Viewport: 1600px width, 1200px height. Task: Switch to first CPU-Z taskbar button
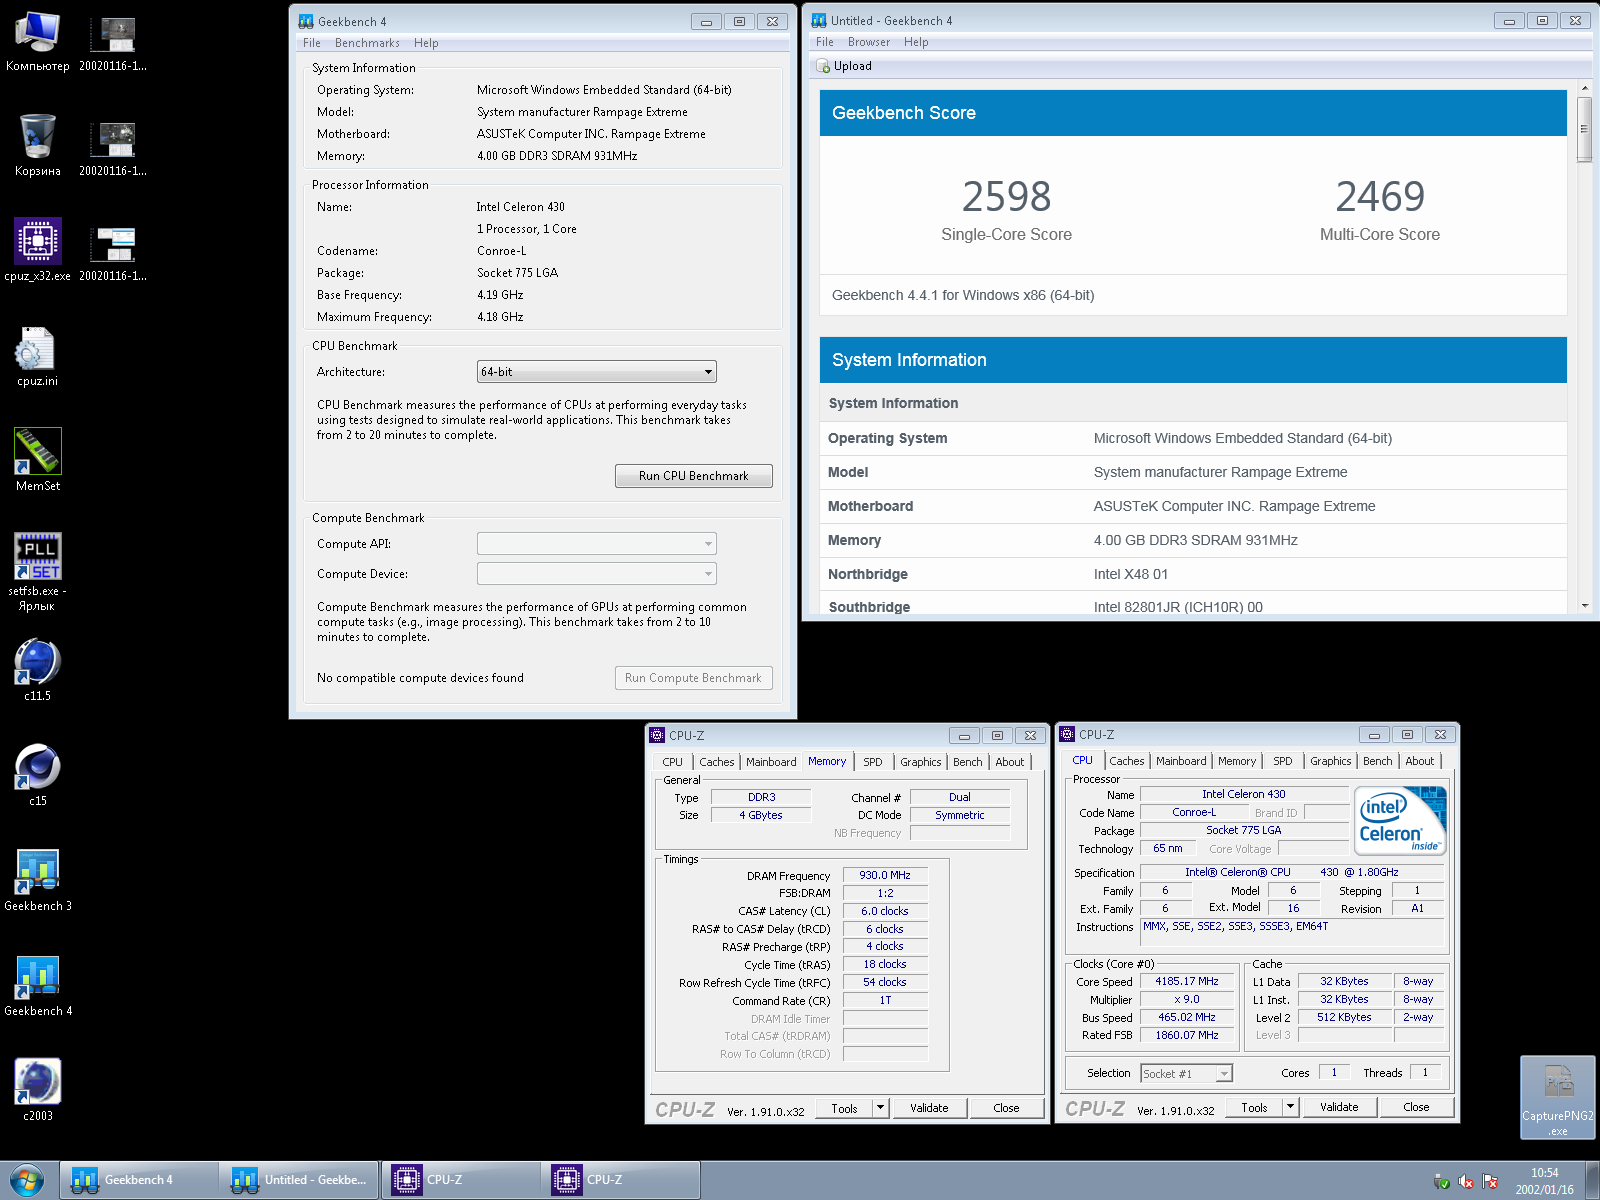click(x=460, y=1180)
